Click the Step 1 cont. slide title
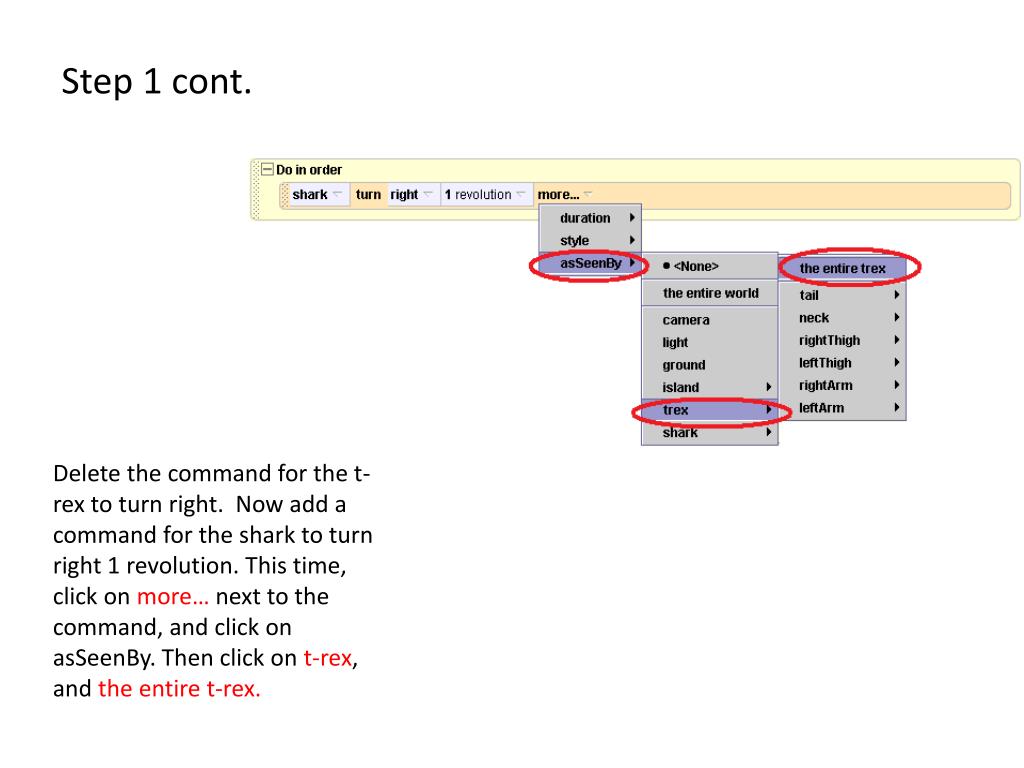1024x768 pixels. click(156, 82)
